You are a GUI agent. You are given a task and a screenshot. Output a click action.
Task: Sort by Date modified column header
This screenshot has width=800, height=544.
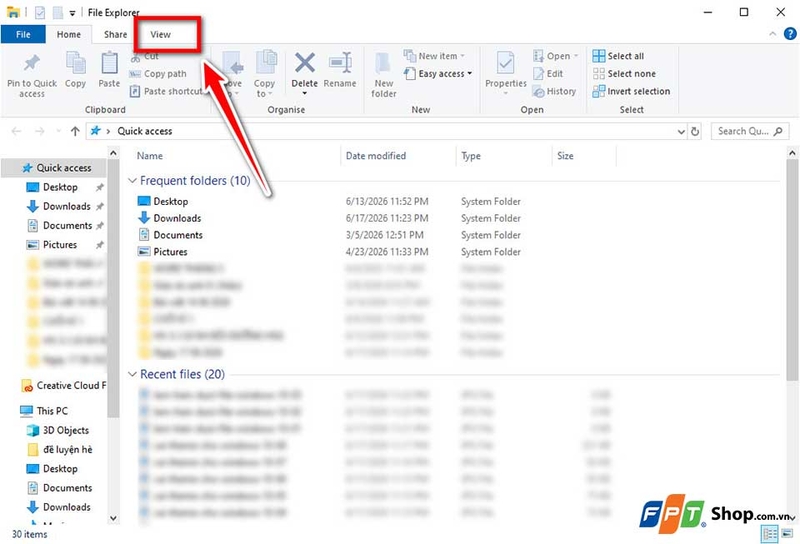click(x=376, y=156)
